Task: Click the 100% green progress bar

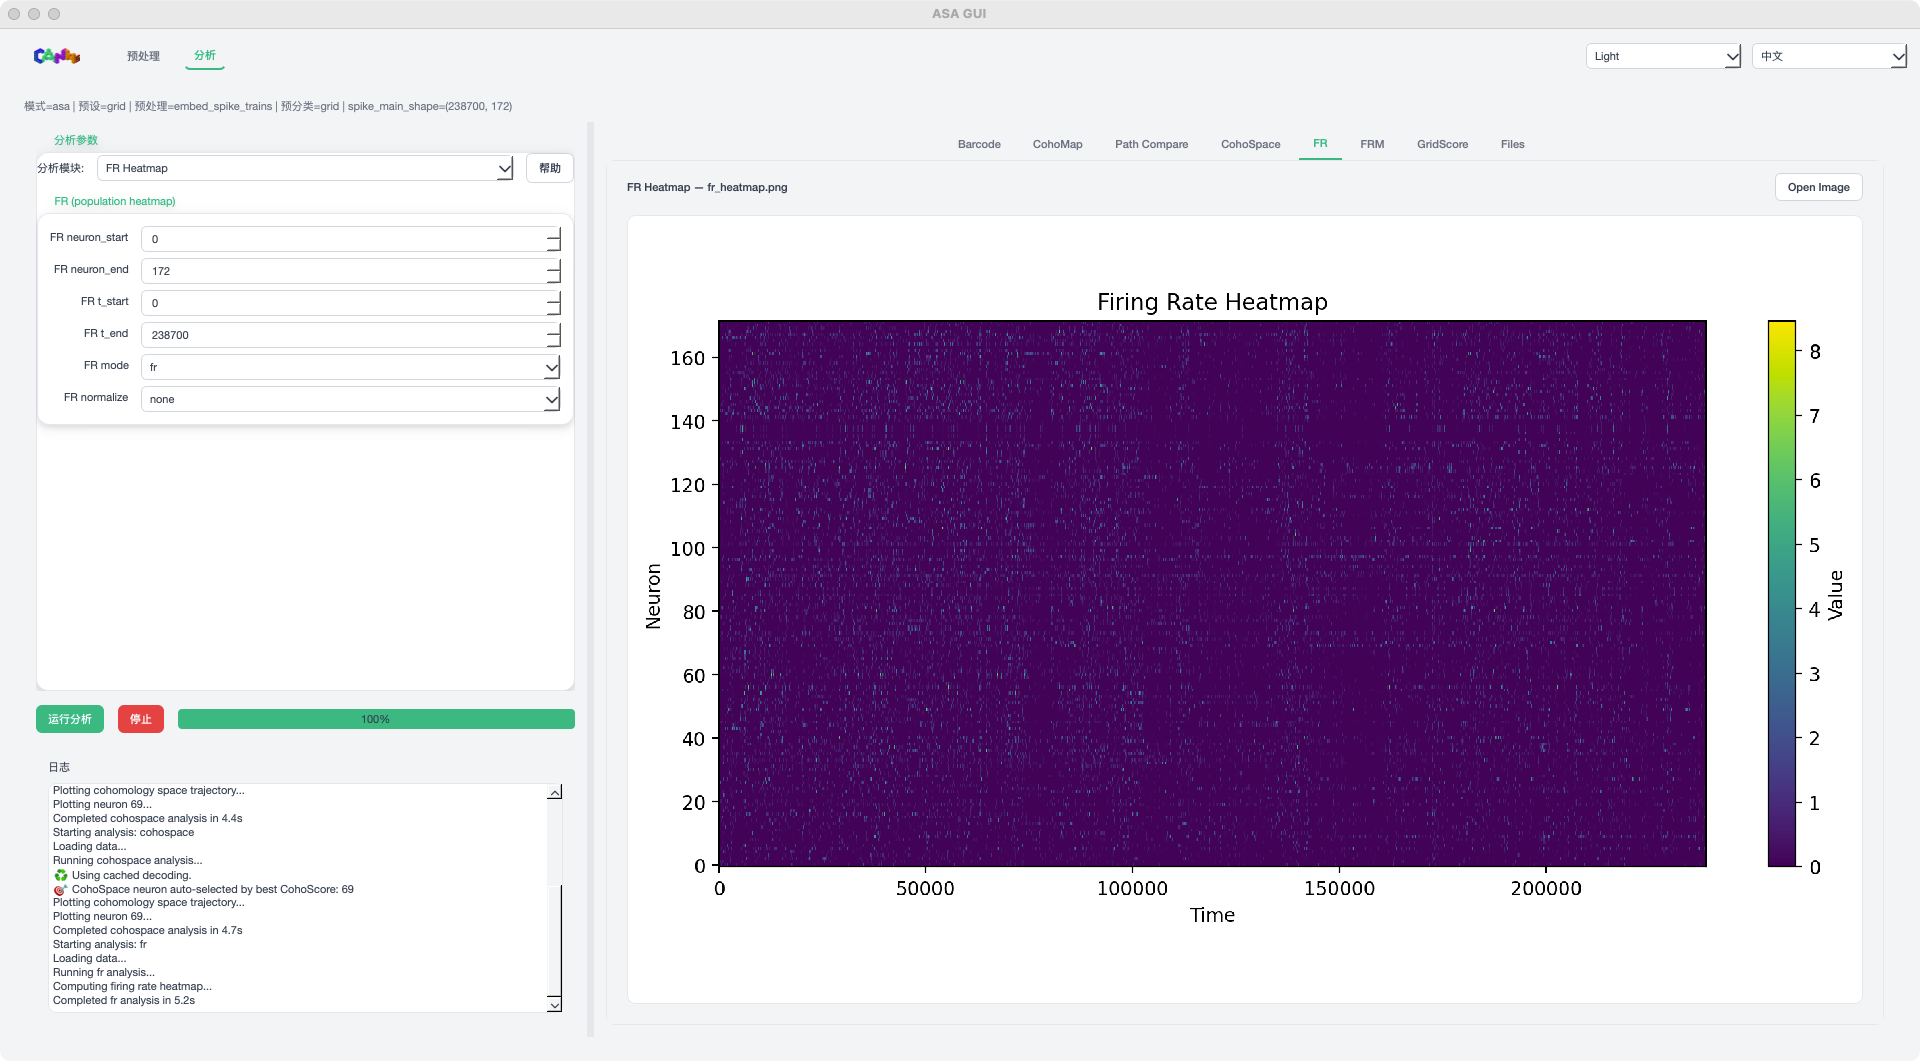Action: [x=376, y=719]
